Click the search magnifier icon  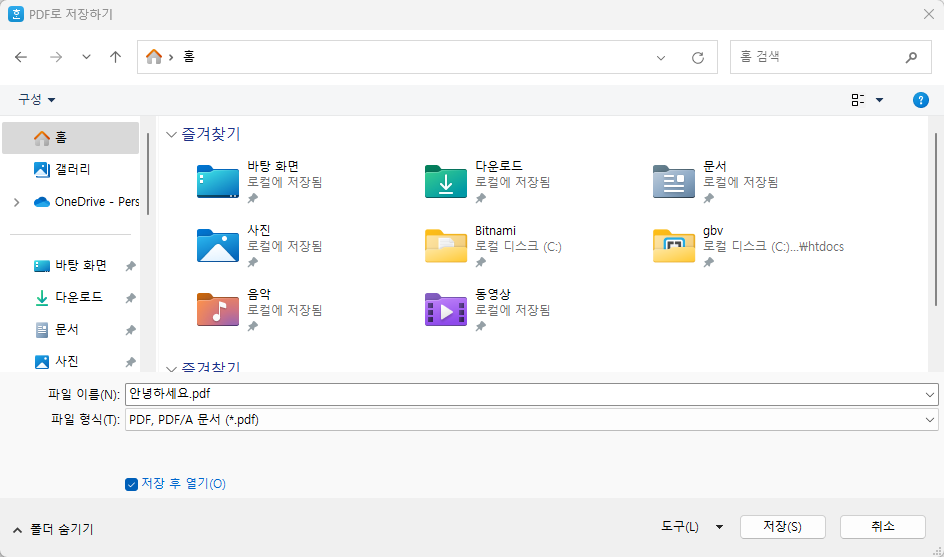click(911, 57)
